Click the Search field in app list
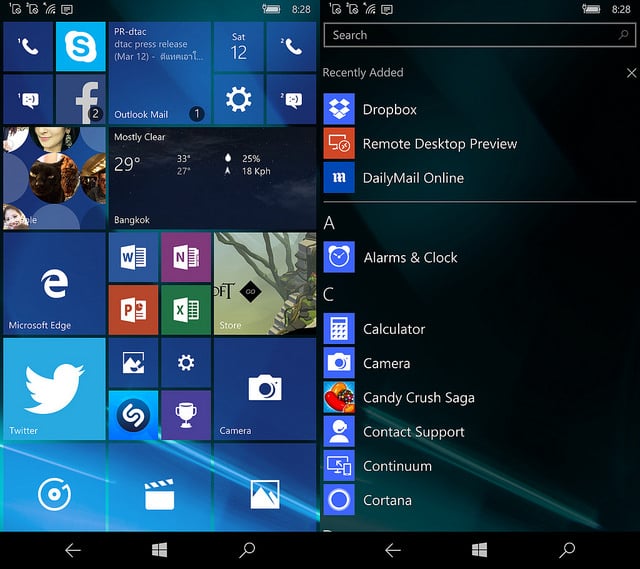This screenshot has width=640, height=569. pos(480,35)
